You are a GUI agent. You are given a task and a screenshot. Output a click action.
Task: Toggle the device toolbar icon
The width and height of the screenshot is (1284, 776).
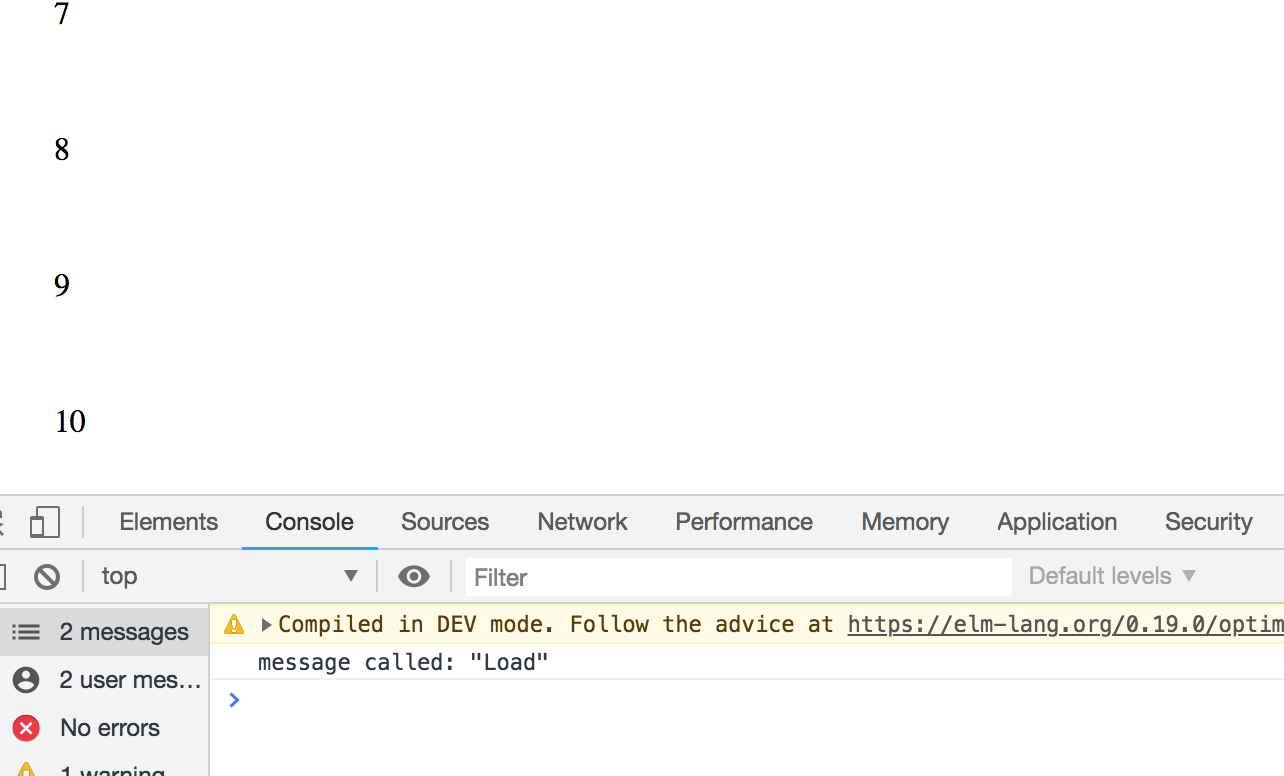(44, 521)
